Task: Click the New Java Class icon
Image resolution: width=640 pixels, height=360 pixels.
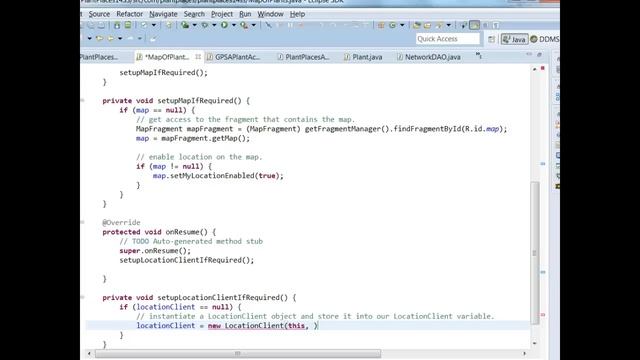Action: (392, 25)
